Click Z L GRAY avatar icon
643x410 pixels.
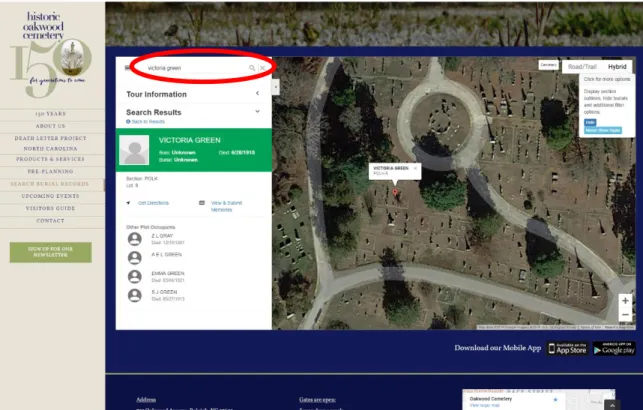pyautogui.click(x=135, y=239)
